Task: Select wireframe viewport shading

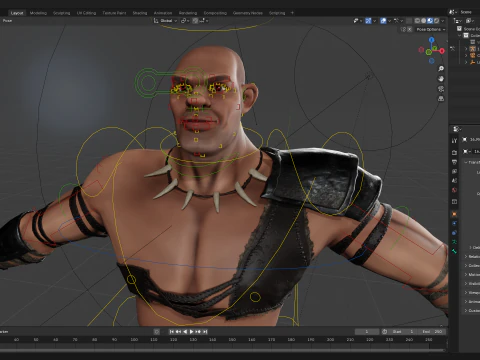Action: pos(417,21)
